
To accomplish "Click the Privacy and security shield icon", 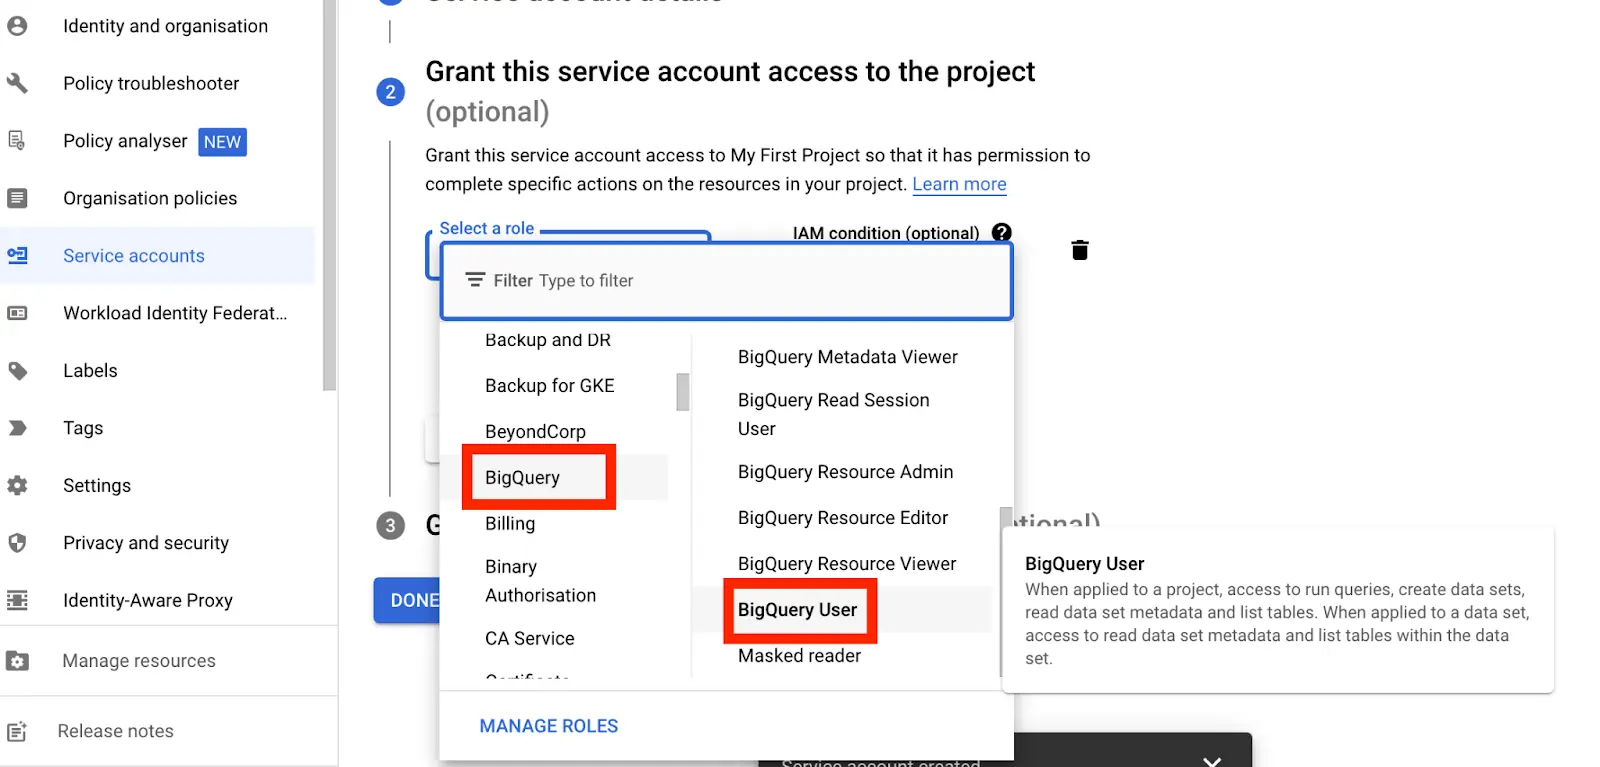I will [x=17, y=543].
